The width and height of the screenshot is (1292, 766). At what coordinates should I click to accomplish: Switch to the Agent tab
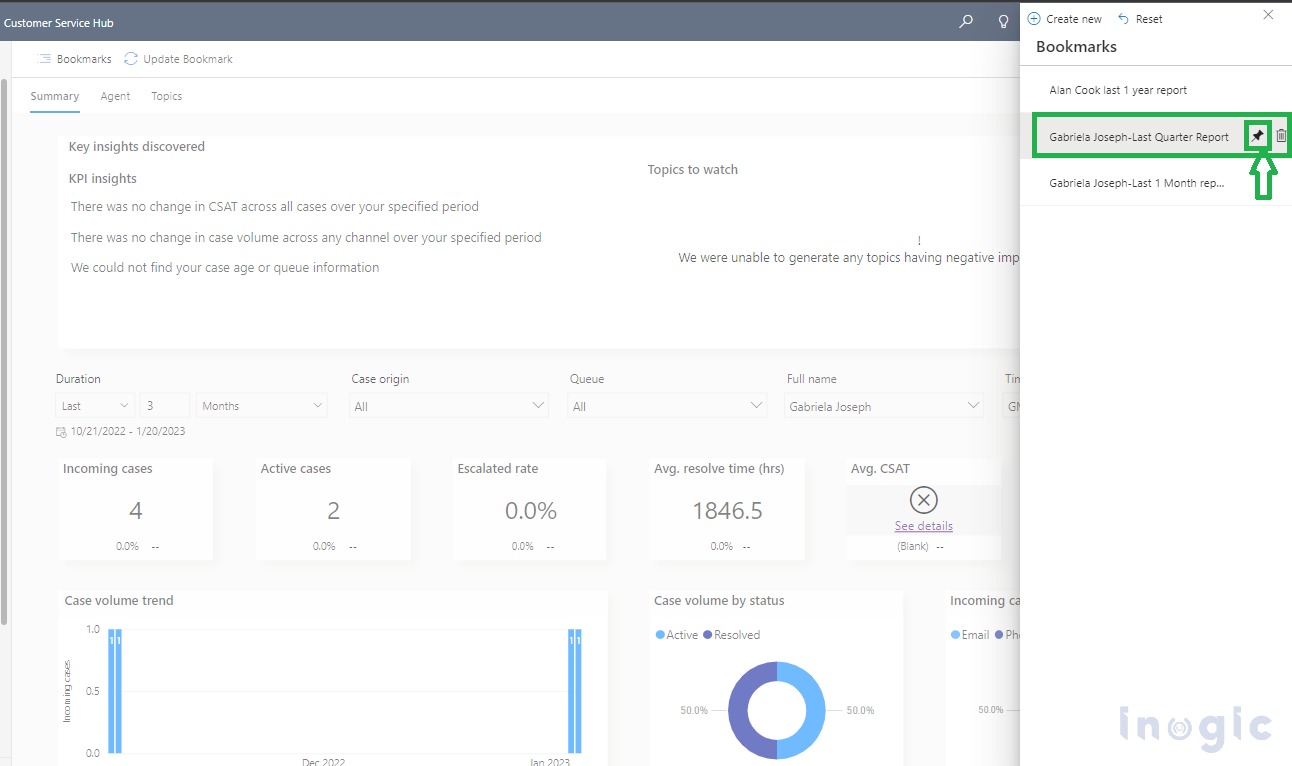point(115,96)
